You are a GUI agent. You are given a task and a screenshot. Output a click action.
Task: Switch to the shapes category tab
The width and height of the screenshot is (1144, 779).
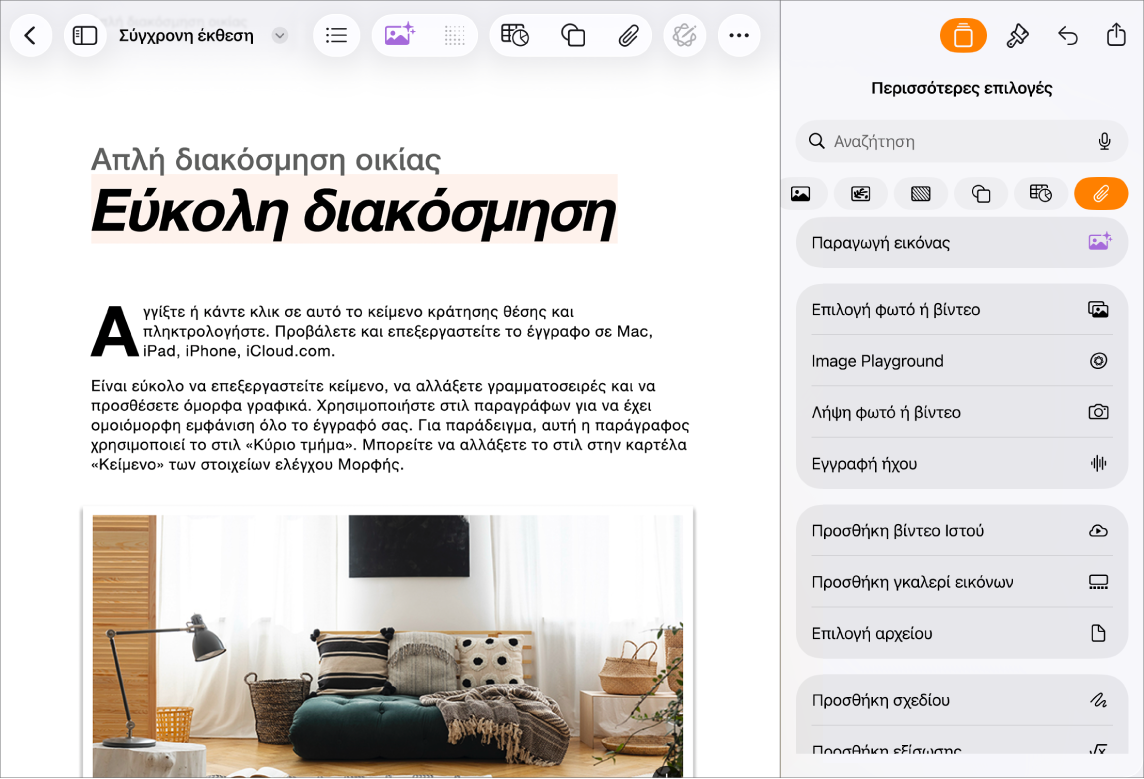981,194
